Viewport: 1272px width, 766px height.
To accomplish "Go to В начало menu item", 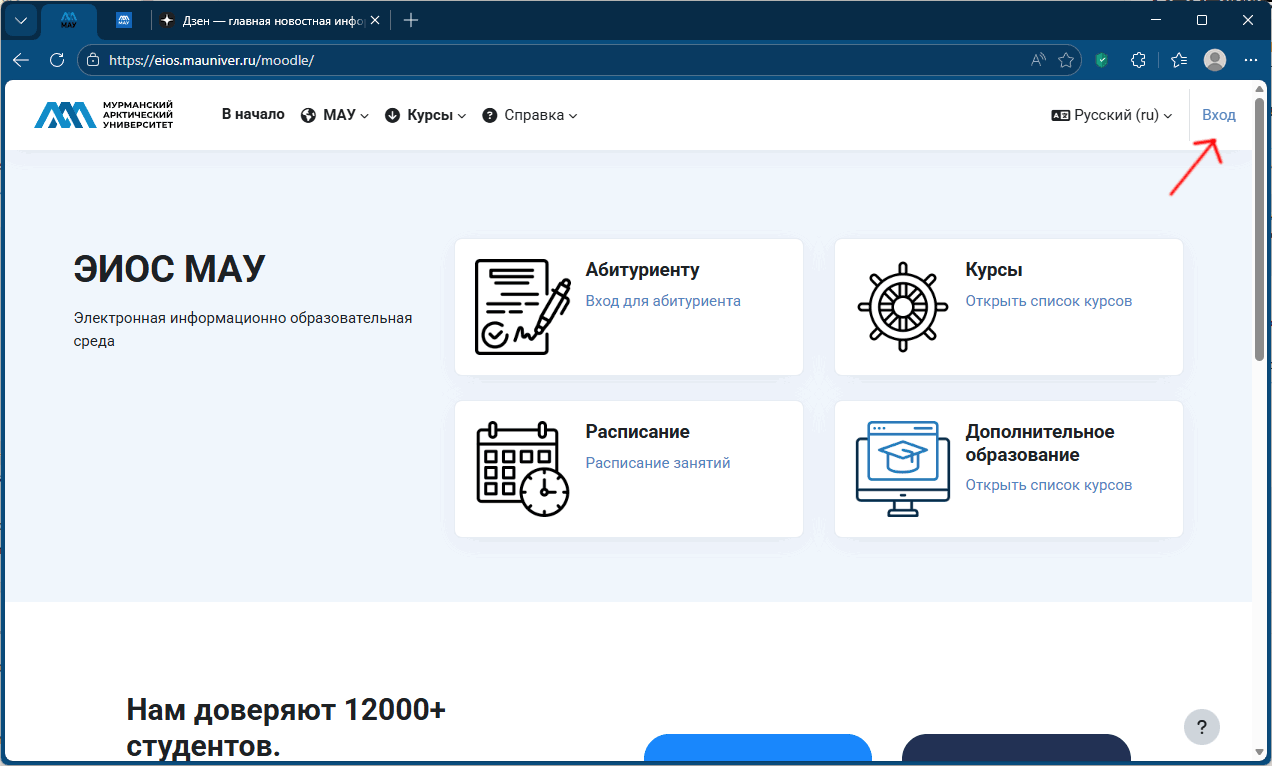I will (x=253, y=115).
